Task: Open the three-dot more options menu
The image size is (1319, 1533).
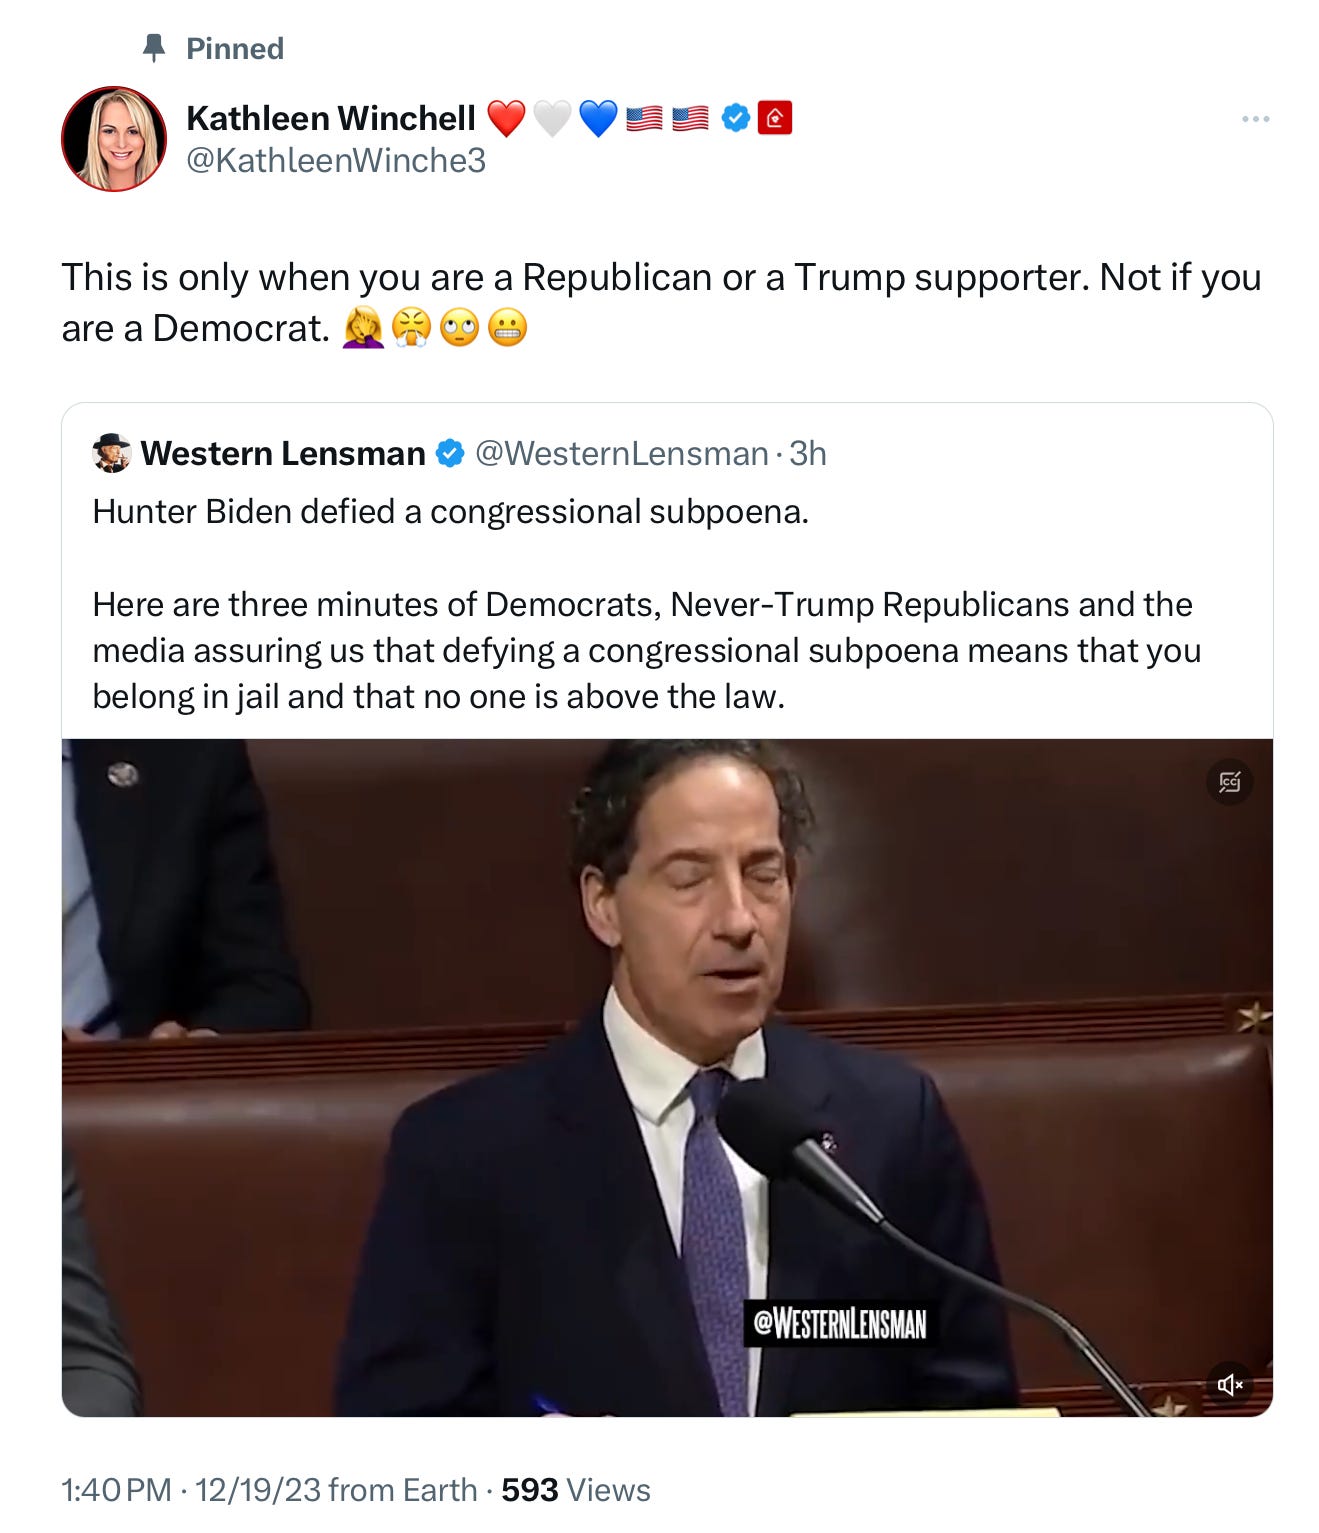Action: [1255, 119]
